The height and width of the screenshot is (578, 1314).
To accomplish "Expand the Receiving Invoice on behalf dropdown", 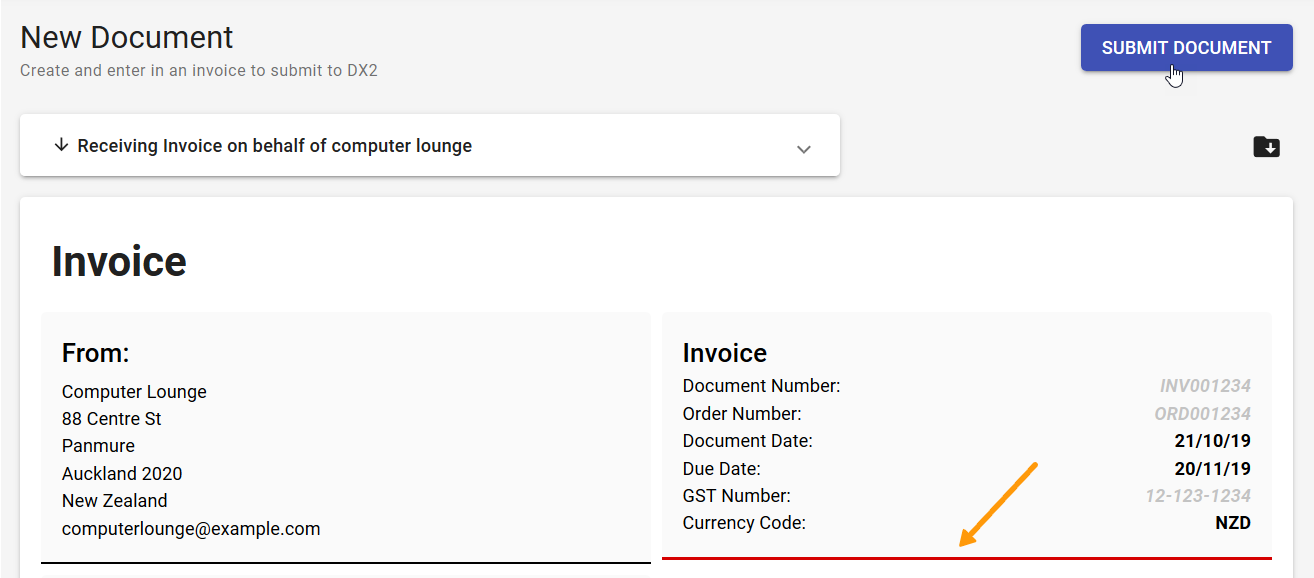I will [x=804, y=147].
